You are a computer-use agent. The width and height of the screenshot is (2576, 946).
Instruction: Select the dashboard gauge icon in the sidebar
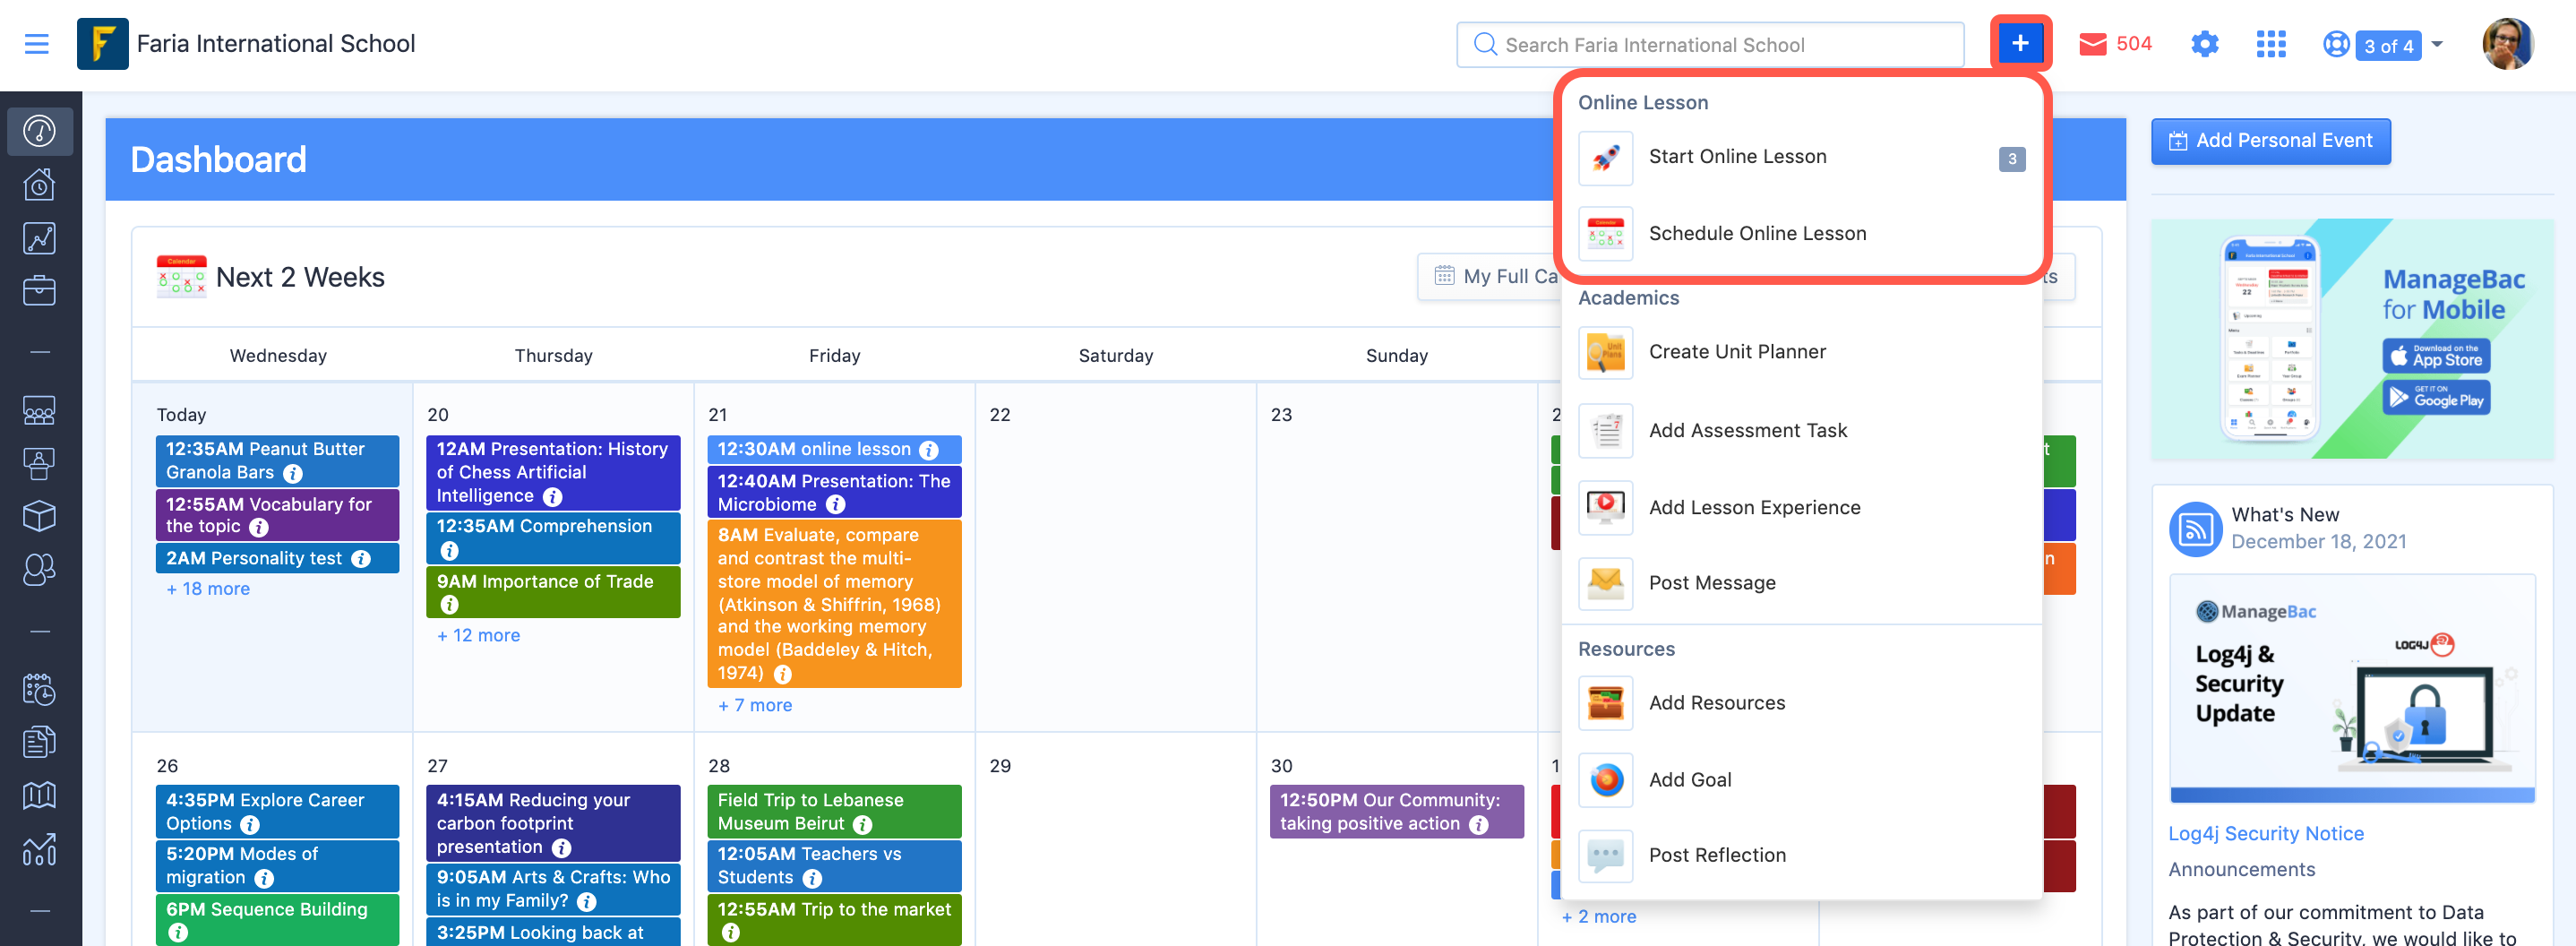point(40,131)
